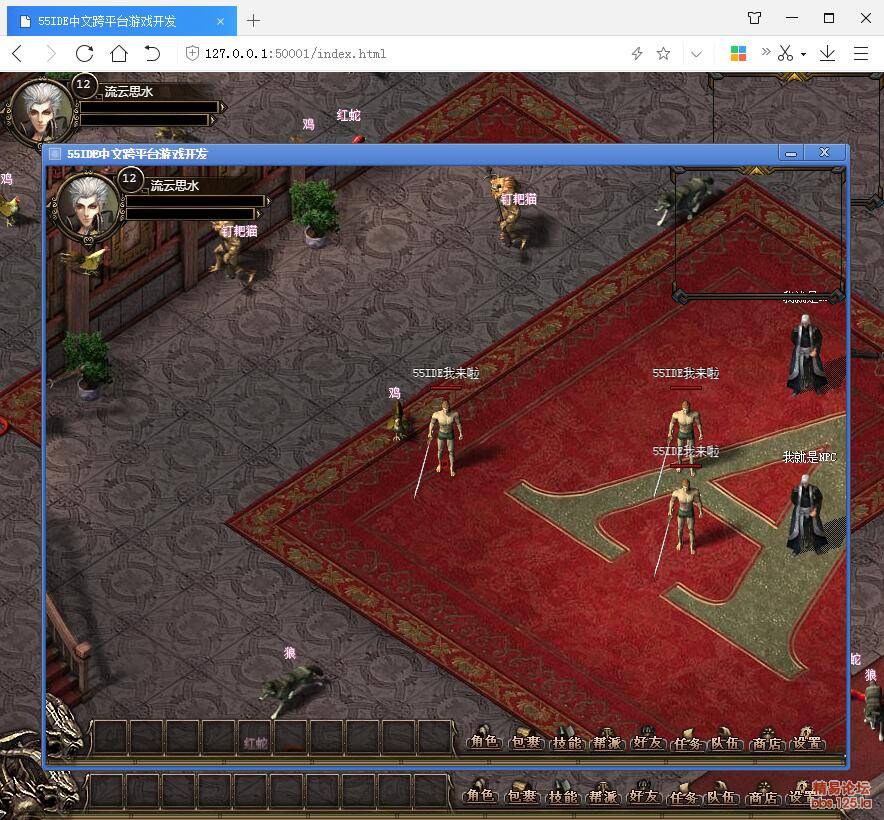This screenshot has height=820, width=884.
Task: Click 帮派 on the outer page bottom bar
Action: click(x=603, y=795)
